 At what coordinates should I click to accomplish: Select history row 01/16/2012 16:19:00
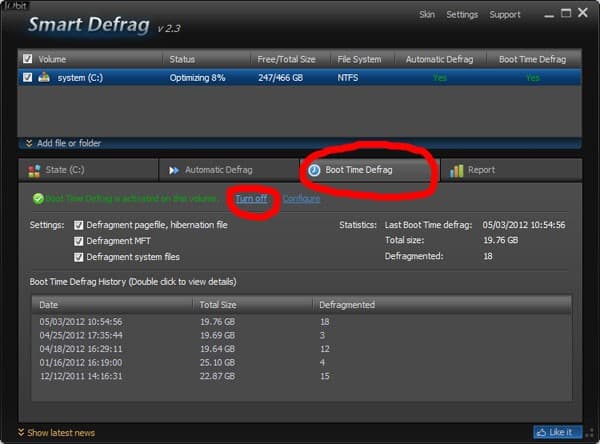click(302, 362)
